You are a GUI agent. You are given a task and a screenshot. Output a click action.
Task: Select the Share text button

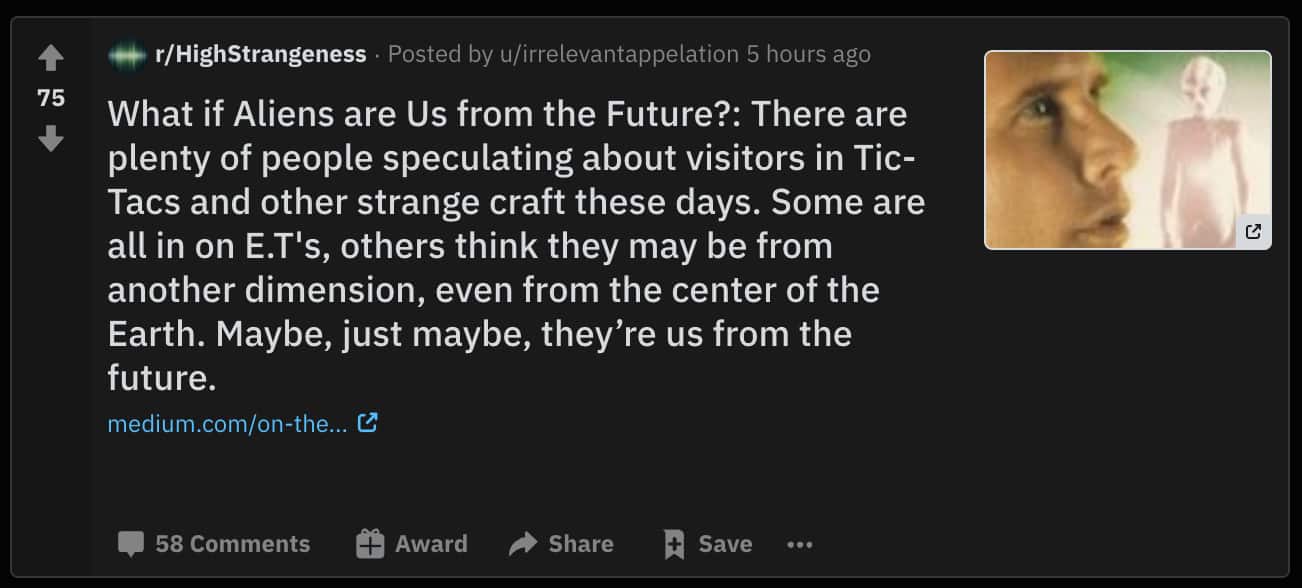[x=581, y=544]
